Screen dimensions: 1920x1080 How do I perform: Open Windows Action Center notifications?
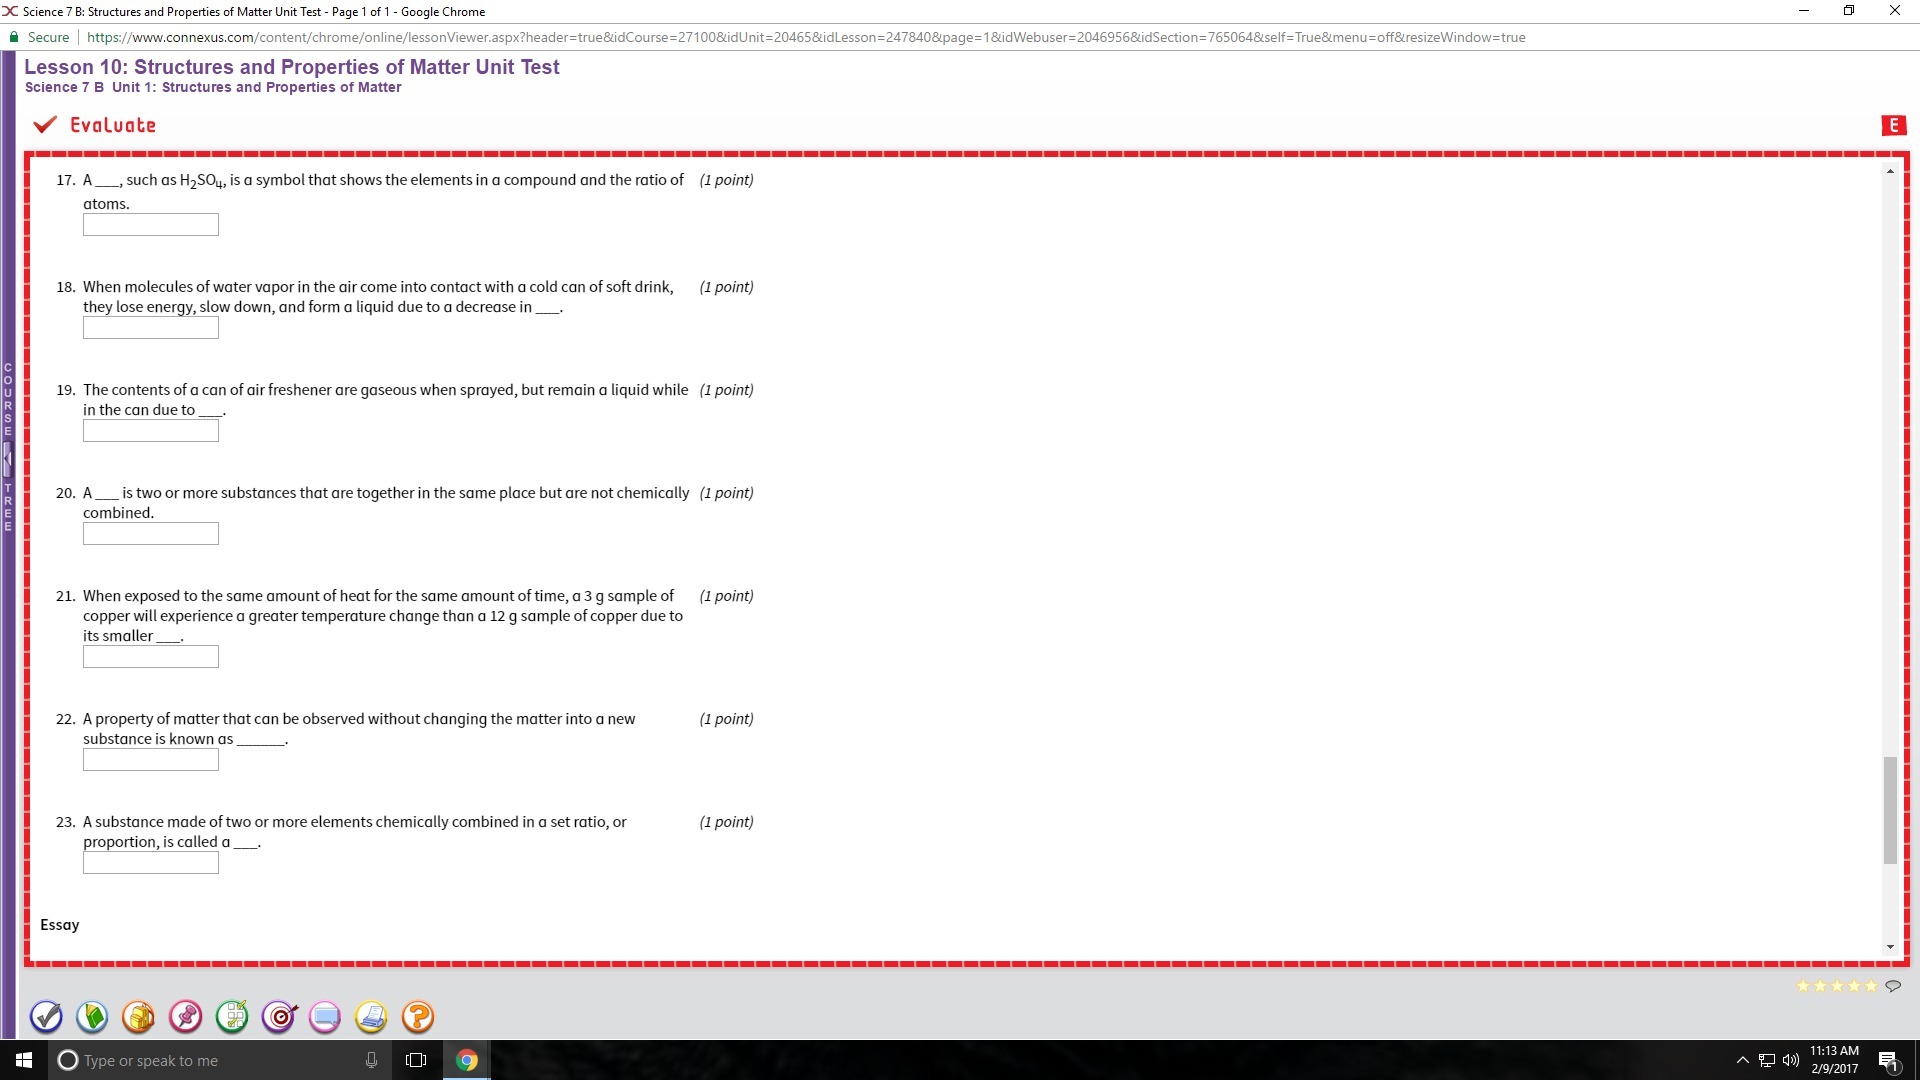pos(1888,1060)
